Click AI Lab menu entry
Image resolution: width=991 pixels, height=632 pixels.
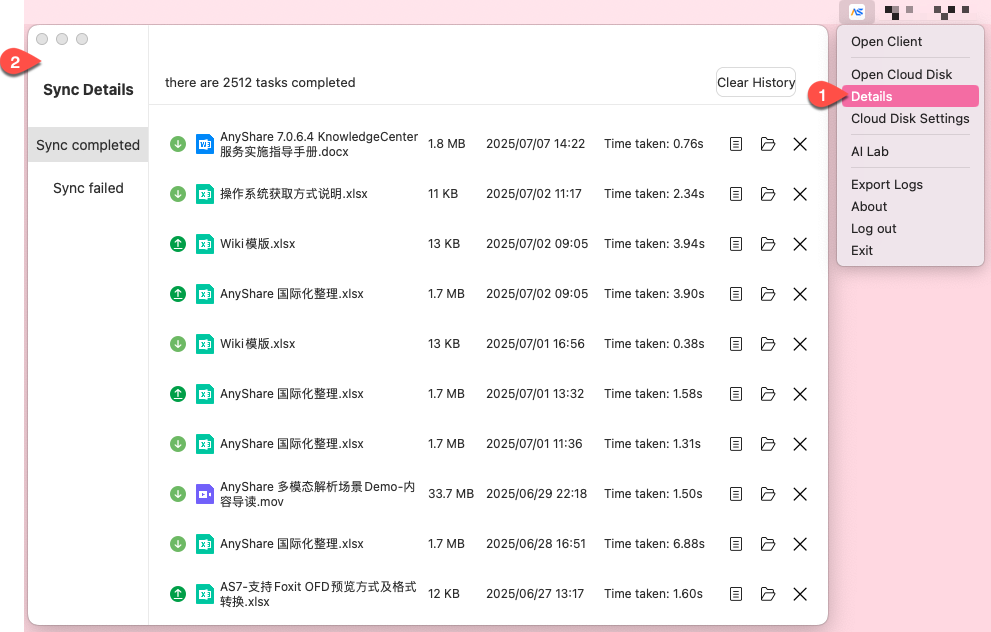pyautogui.click(x=869, y=151)
